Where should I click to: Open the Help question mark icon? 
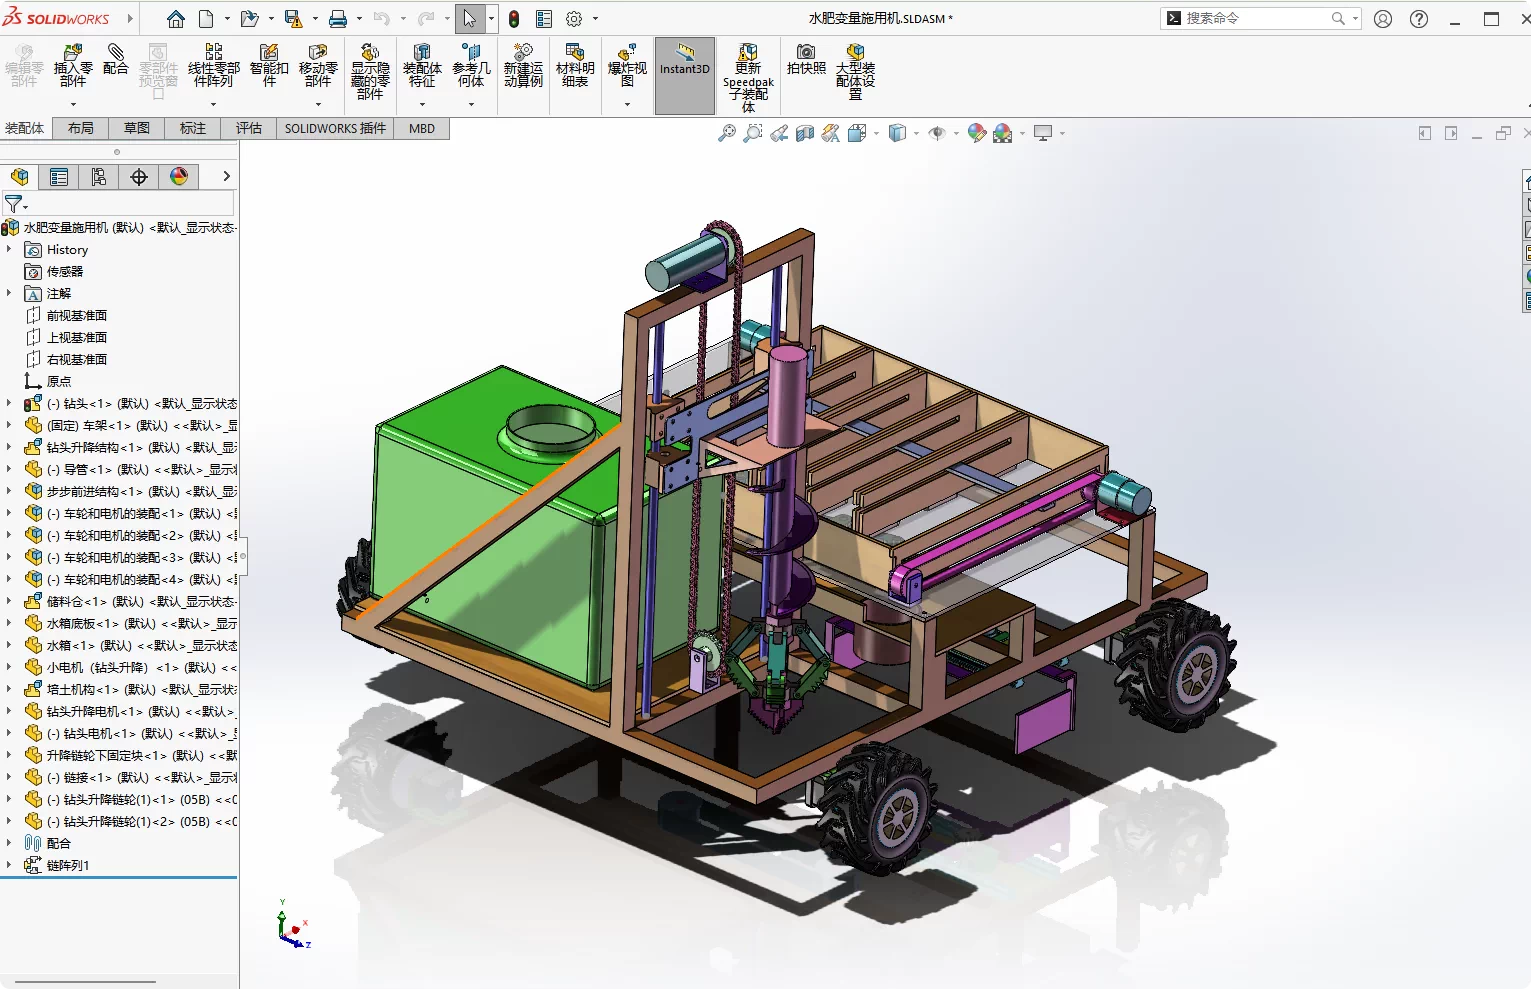[1419, 18]
